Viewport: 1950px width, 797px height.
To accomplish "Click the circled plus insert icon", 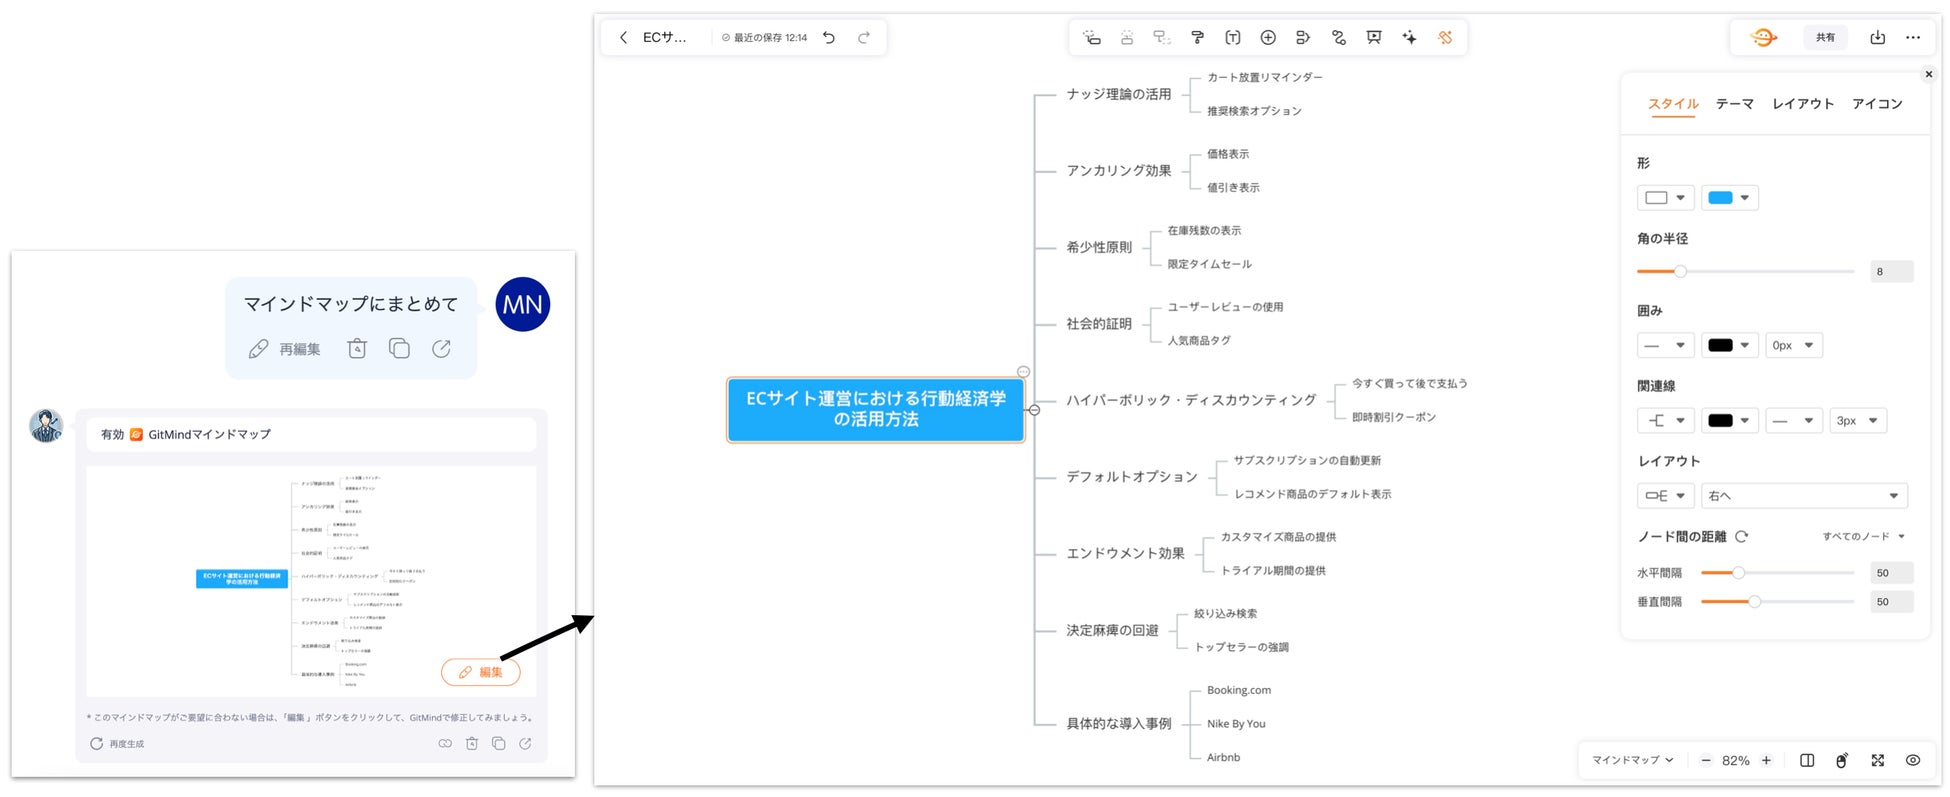I will point(1268,38).
